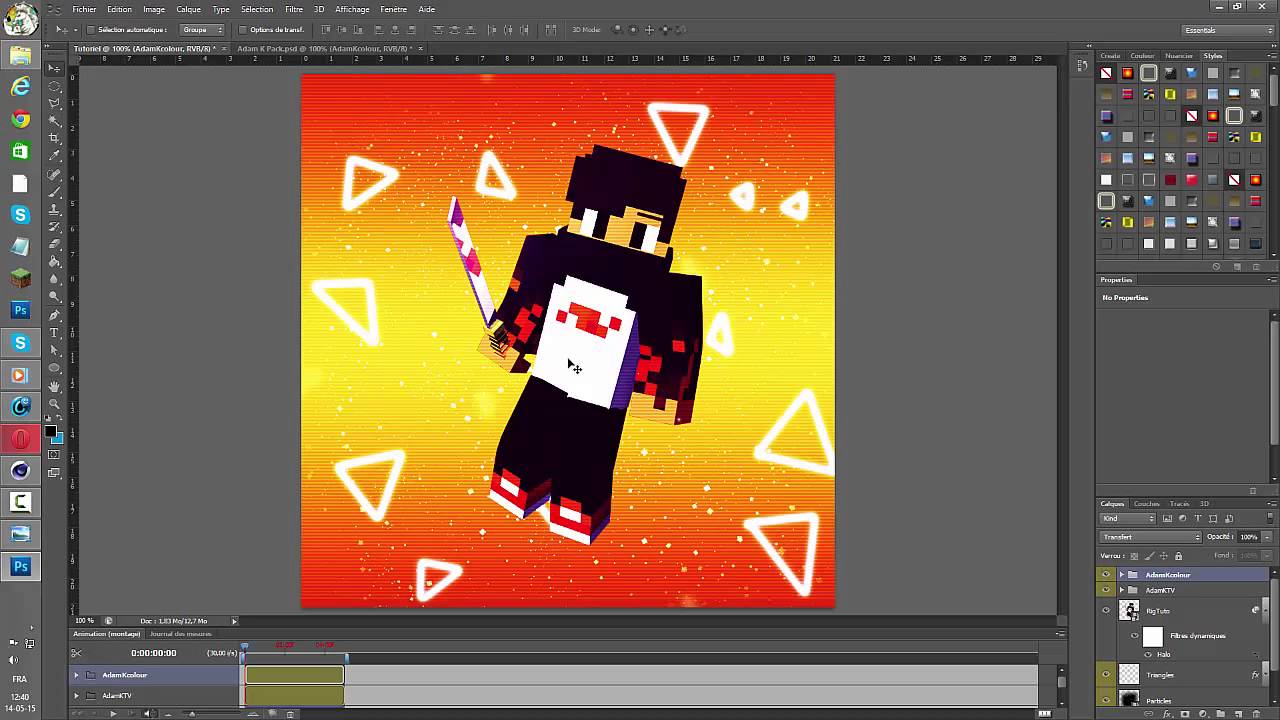
Task: Filter layers by type layers (T icon)
Action: (x=1197, y=518)
